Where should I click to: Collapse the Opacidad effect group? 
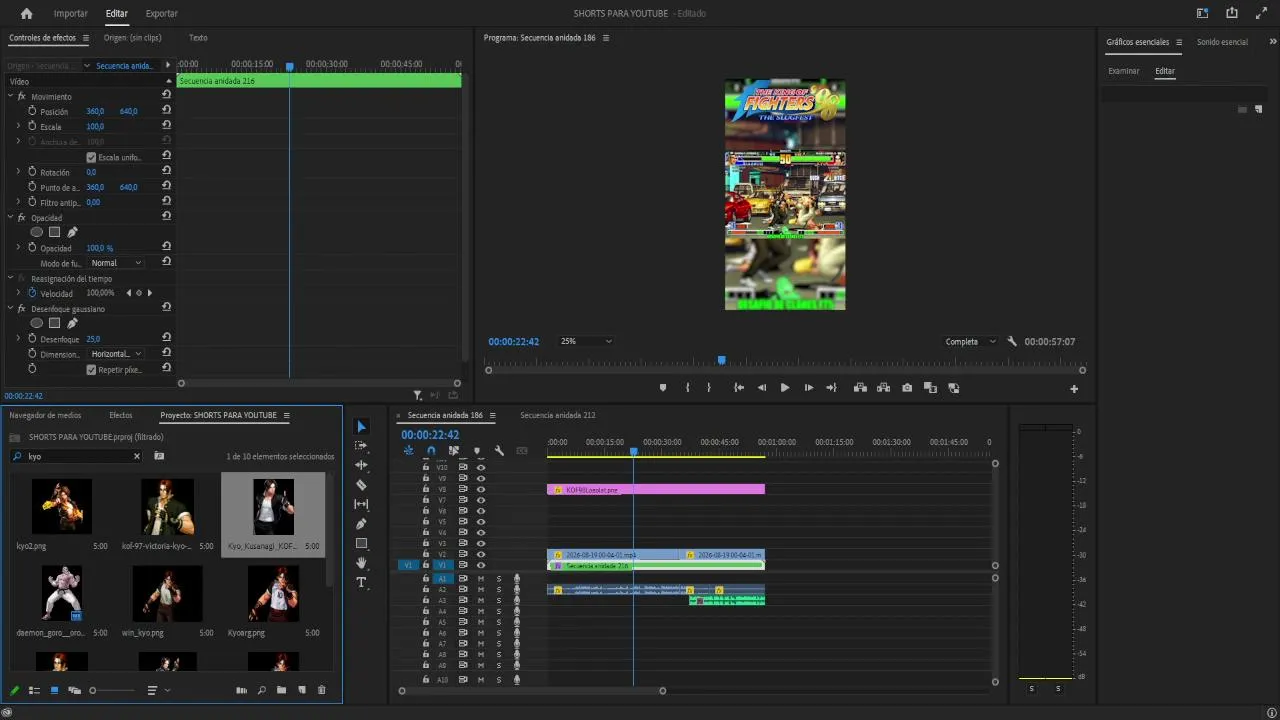tap(10, 217)
